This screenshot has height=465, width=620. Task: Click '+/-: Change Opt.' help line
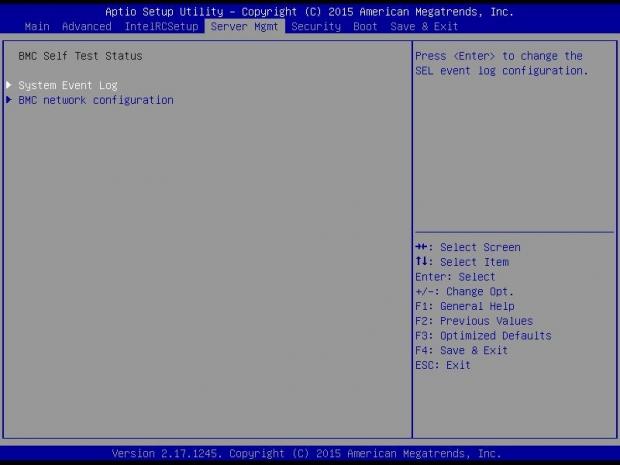(x=464, y=291)
